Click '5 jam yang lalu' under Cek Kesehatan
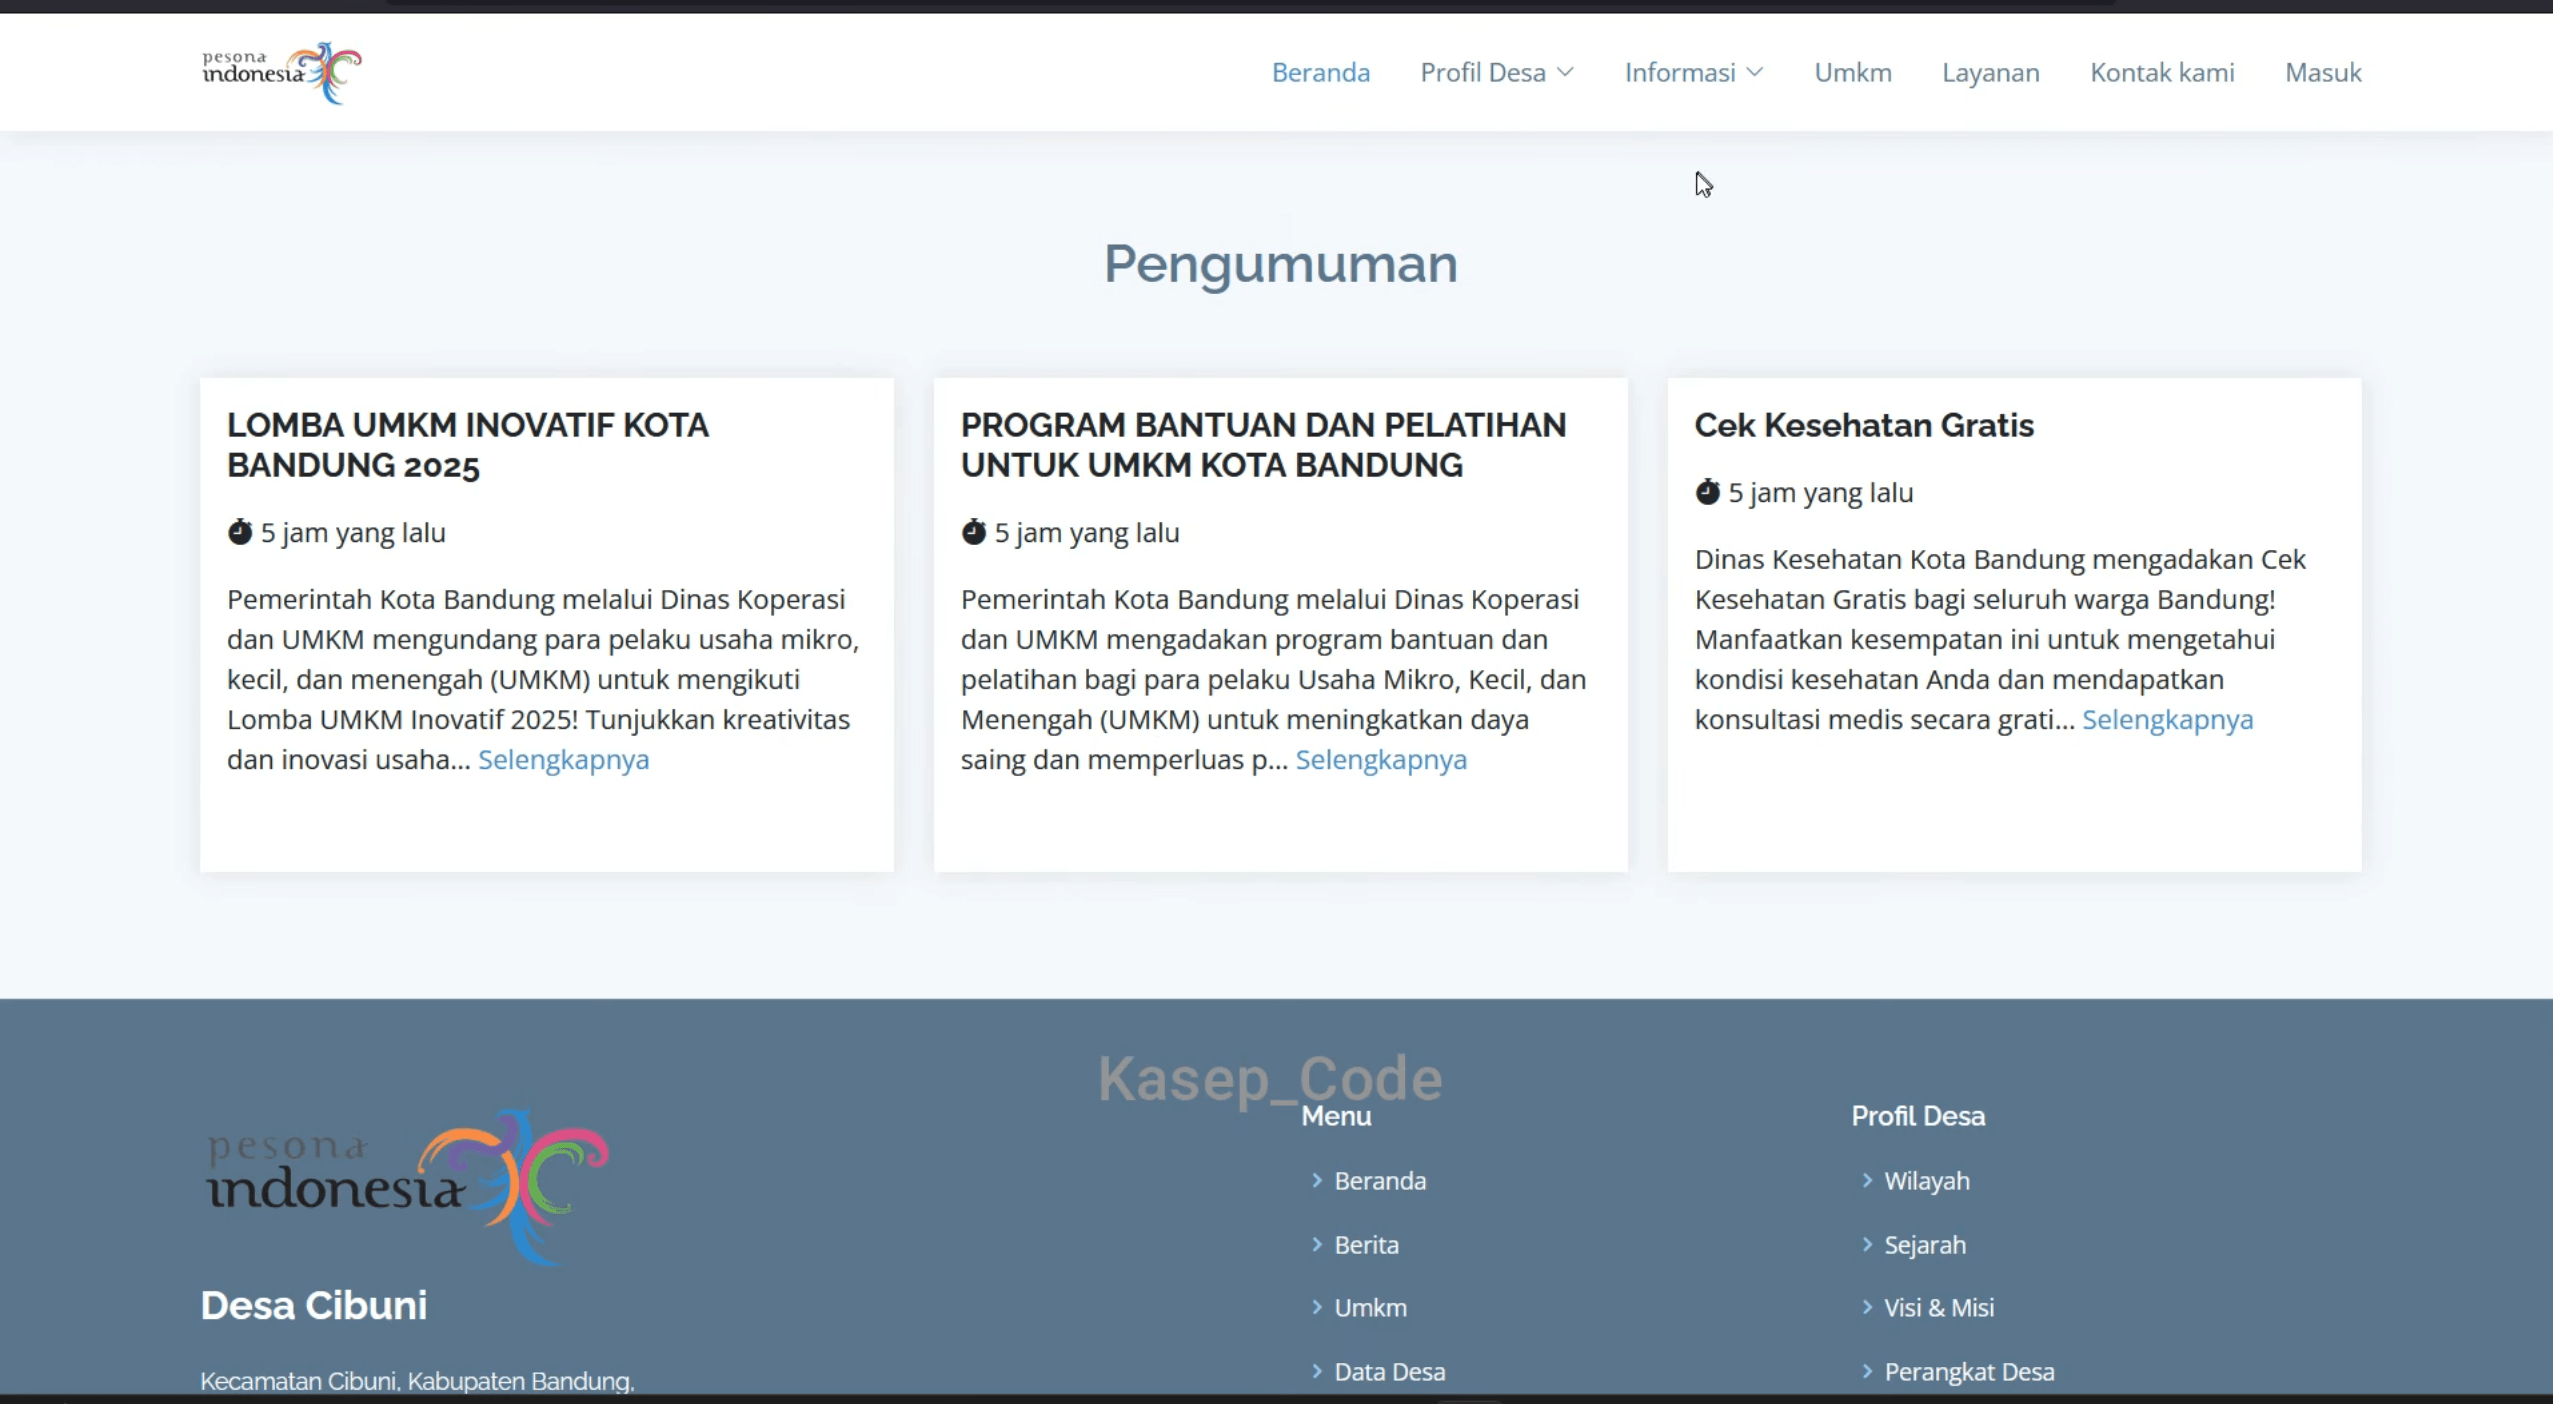 tap(1821, 492)
